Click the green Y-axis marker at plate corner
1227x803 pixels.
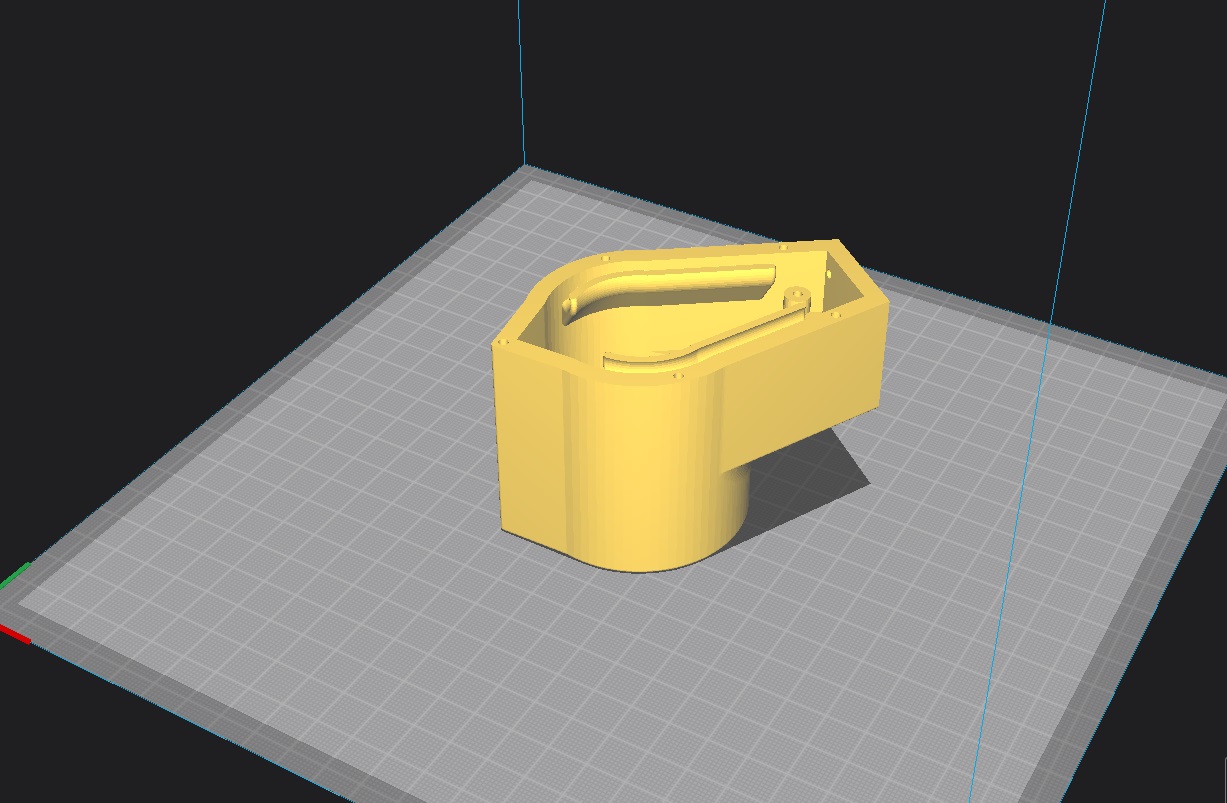[14, 577]
